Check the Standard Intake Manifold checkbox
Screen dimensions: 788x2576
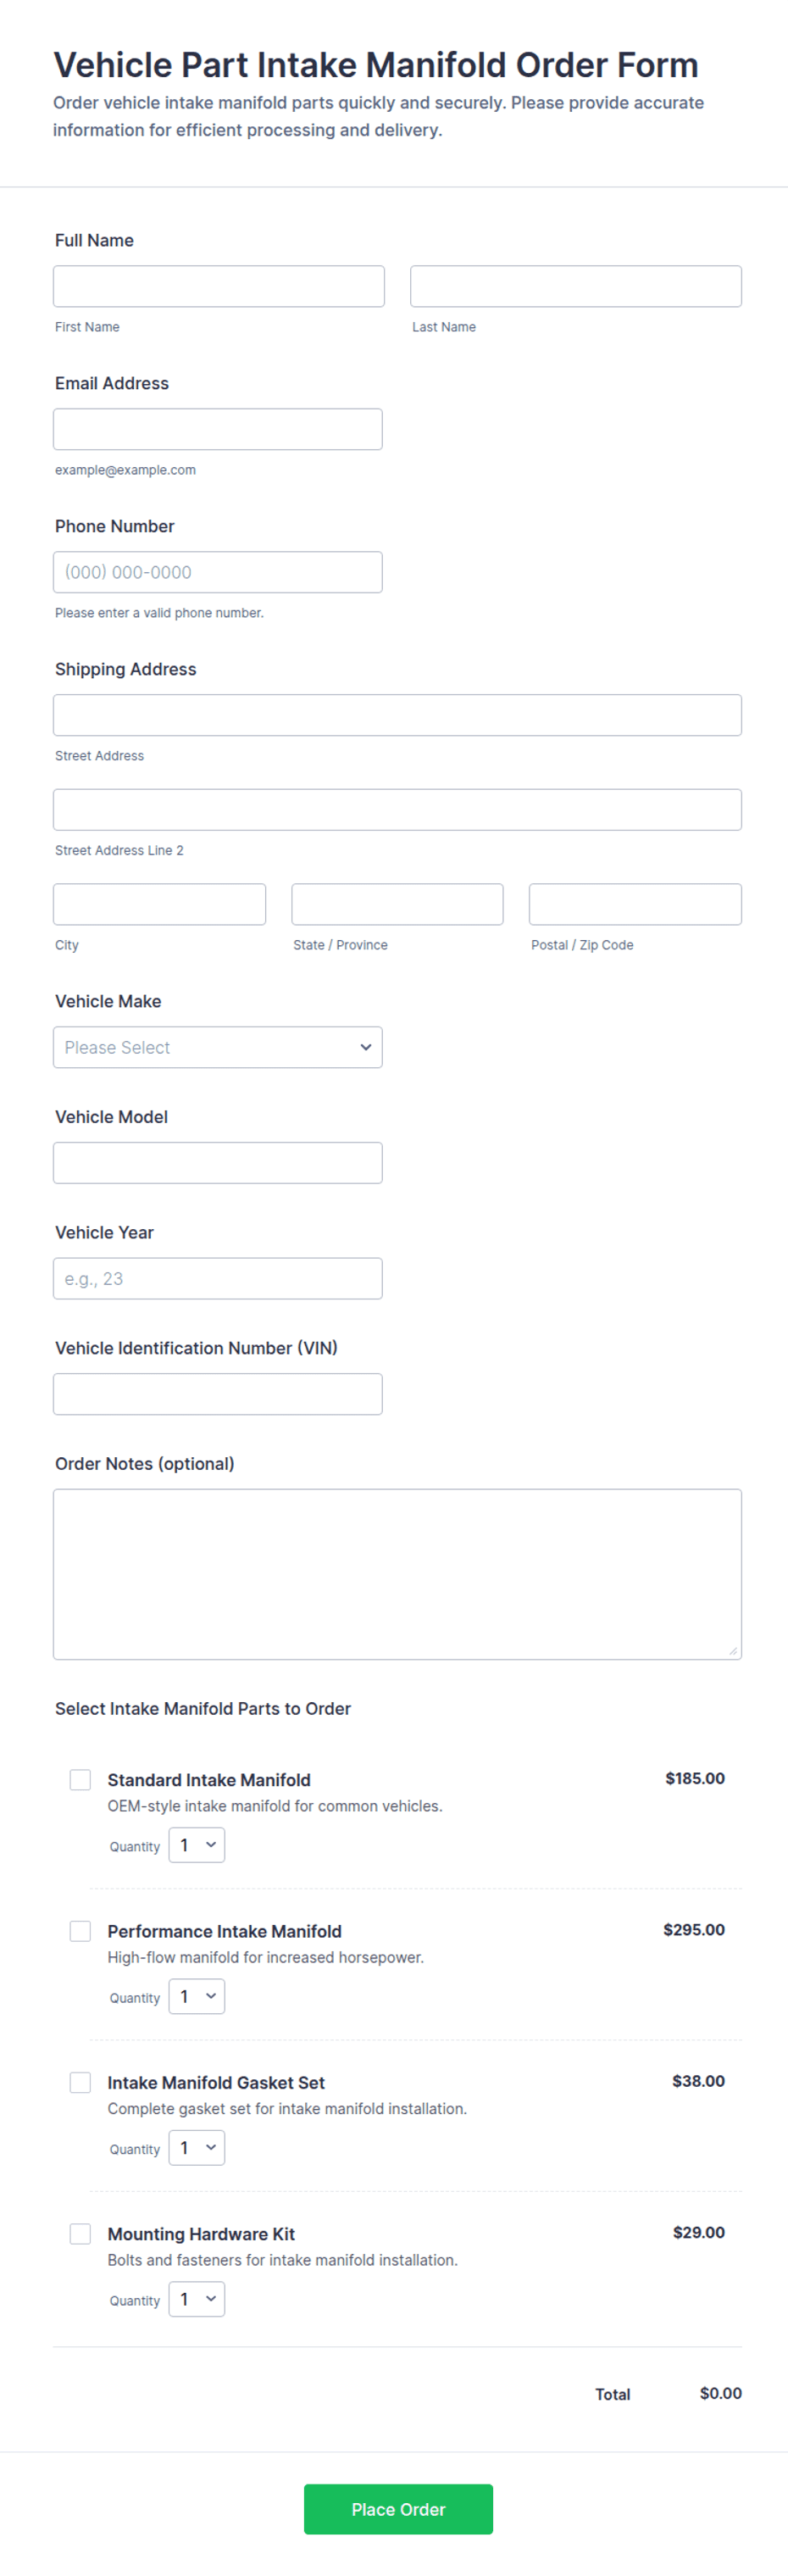80,1779
